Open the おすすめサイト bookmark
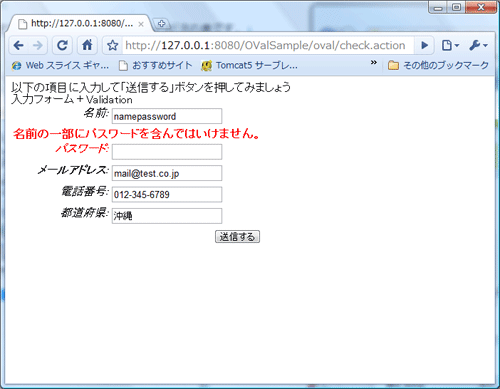This screenshot has width=500, height=389. coord(156,65)
